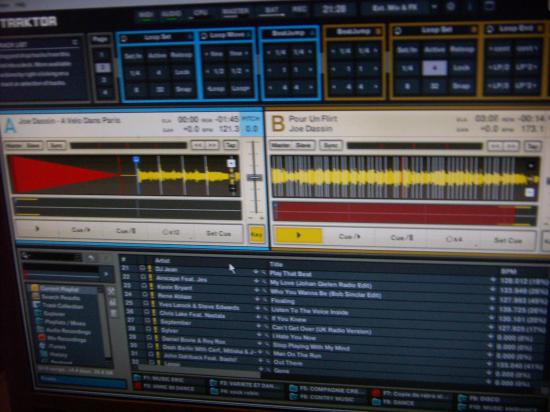Click Deck B letter icon
550x412 pixels.
[278, 124]
